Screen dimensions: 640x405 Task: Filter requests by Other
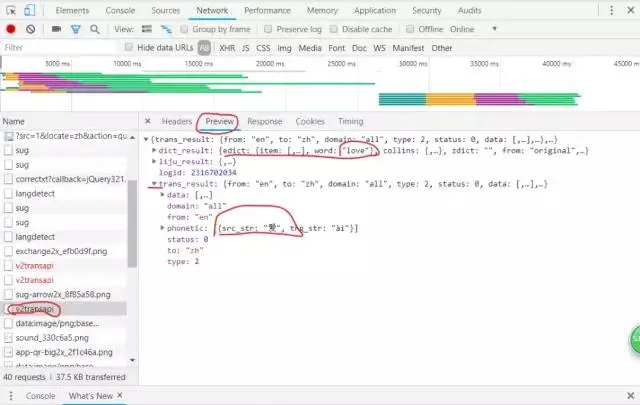442,48
